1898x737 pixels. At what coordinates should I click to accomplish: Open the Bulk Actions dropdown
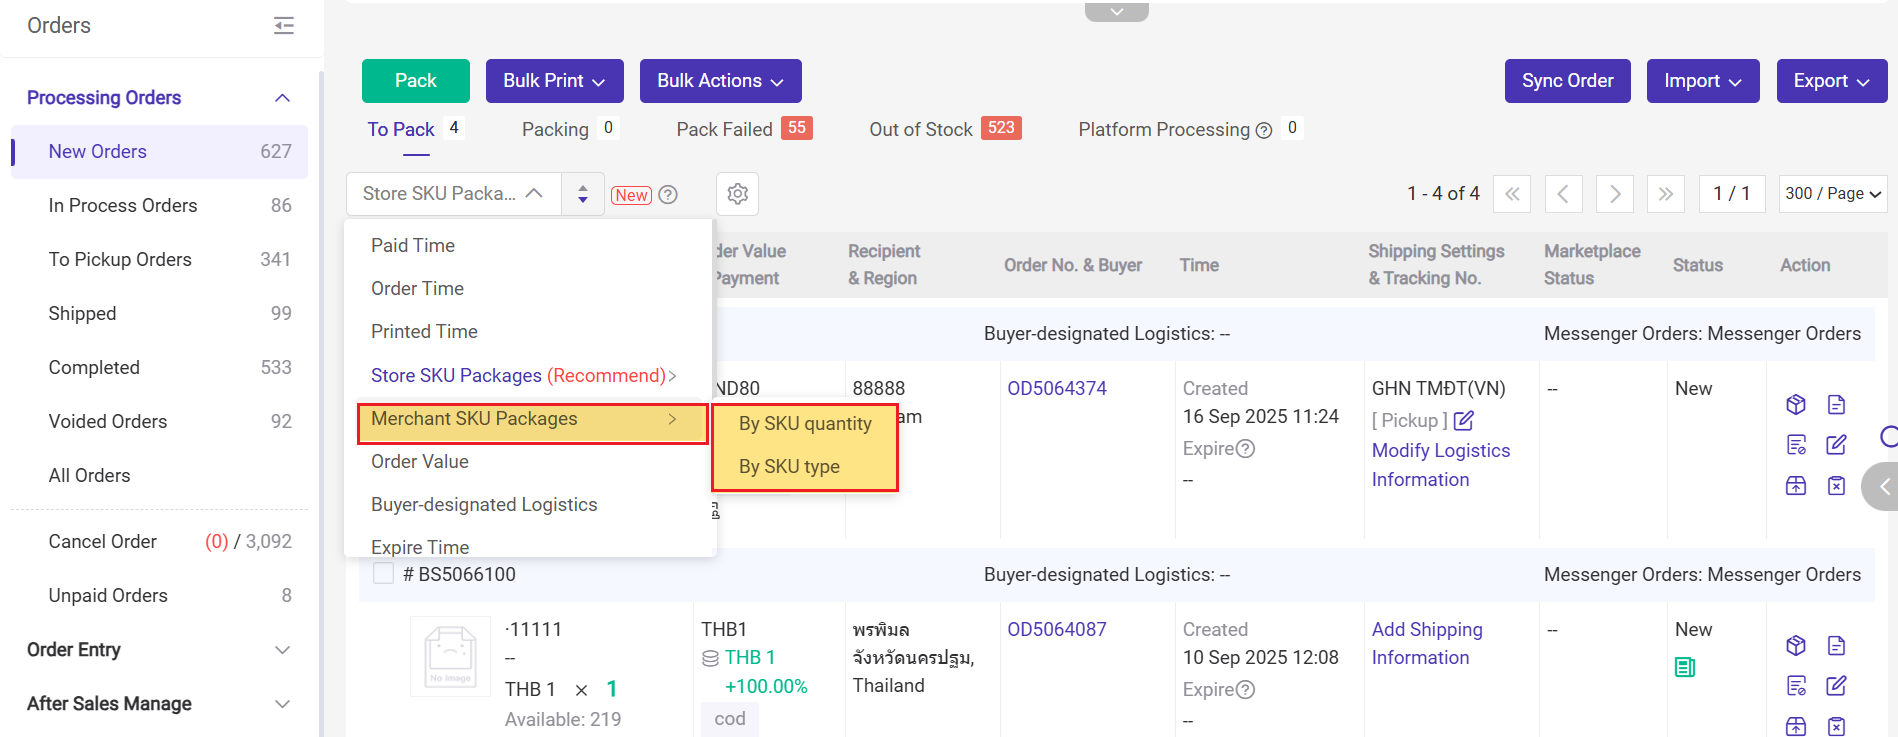pos(720,81)
